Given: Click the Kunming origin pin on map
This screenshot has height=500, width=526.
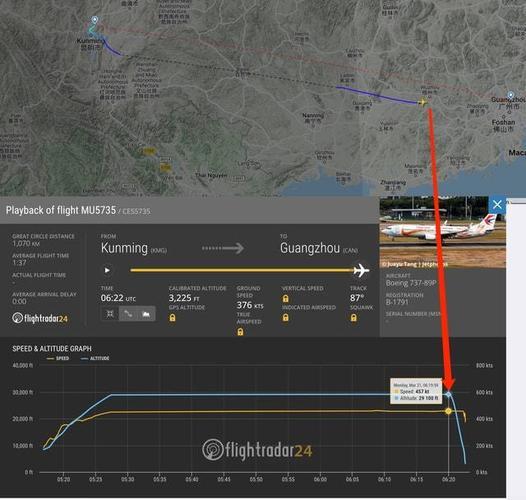Looking at the screenshot, I should pos(95,20).
